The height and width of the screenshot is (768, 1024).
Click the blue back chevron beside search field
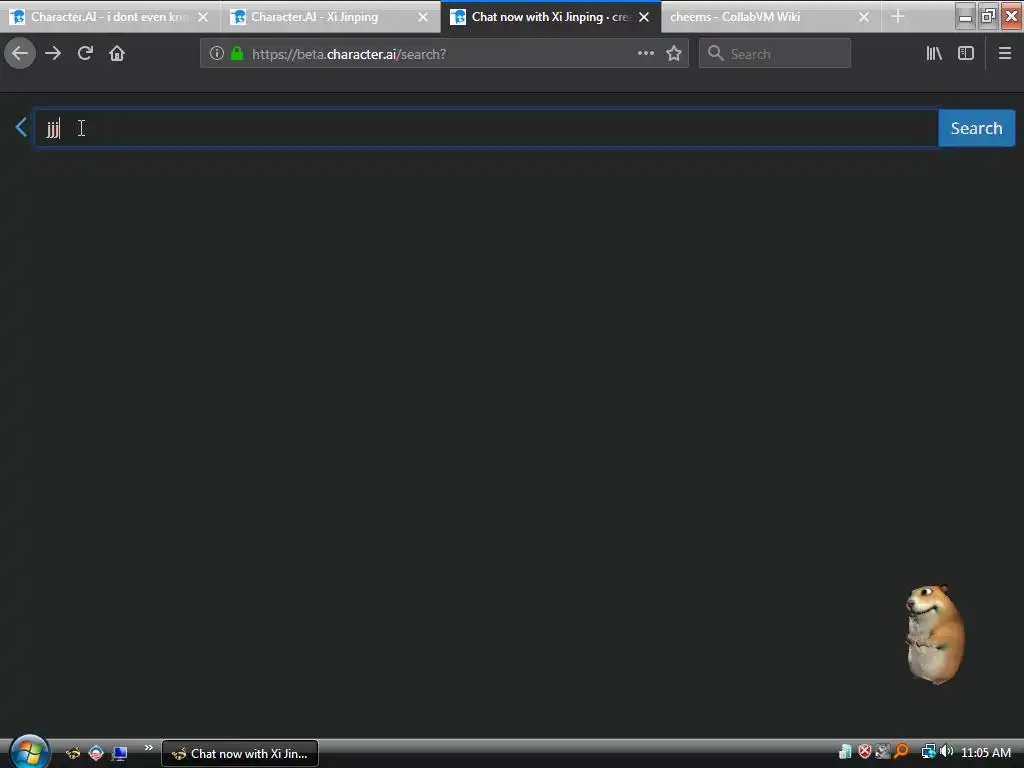click(x=21, y=127)
